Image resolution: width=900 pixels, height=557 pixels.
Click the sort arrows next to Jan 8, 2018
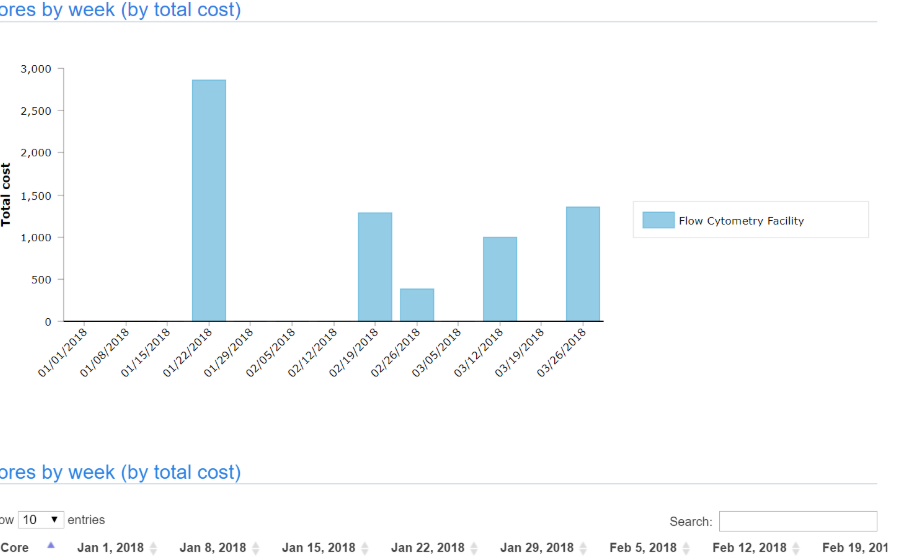pyautogui.click(x=255, y=548)
